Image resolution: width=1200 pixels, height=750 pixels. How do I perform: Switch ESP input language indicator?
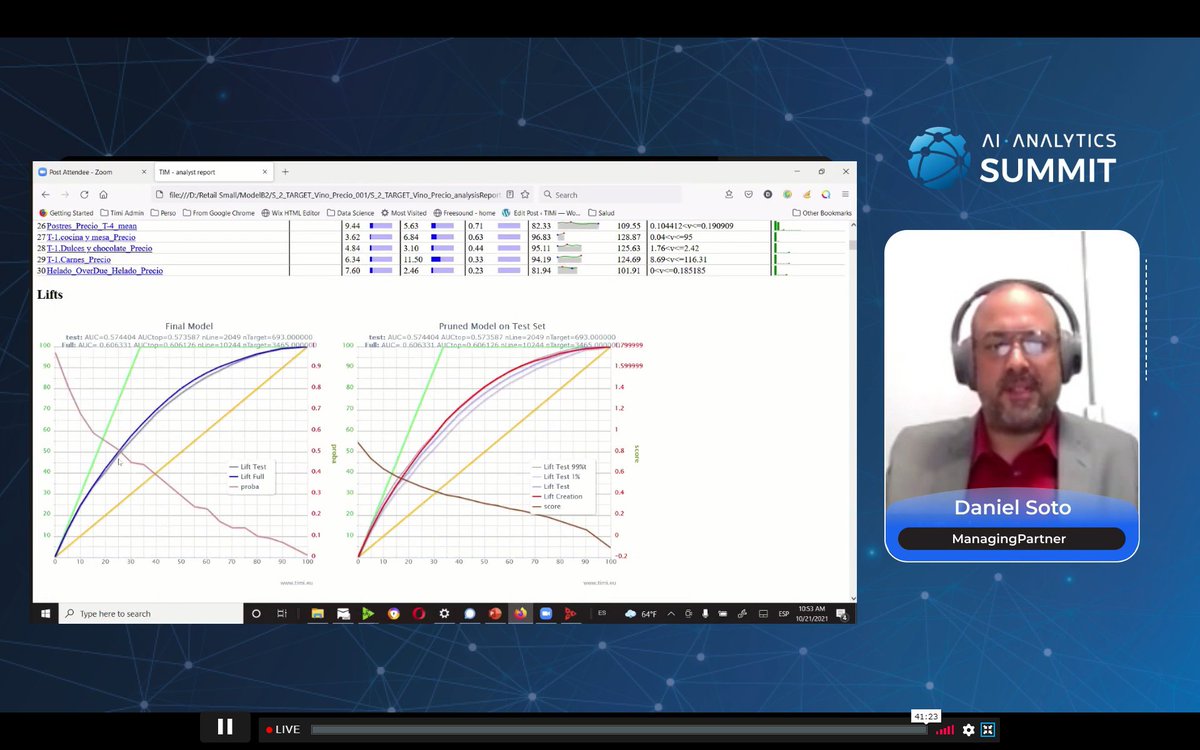pos(783,613)
